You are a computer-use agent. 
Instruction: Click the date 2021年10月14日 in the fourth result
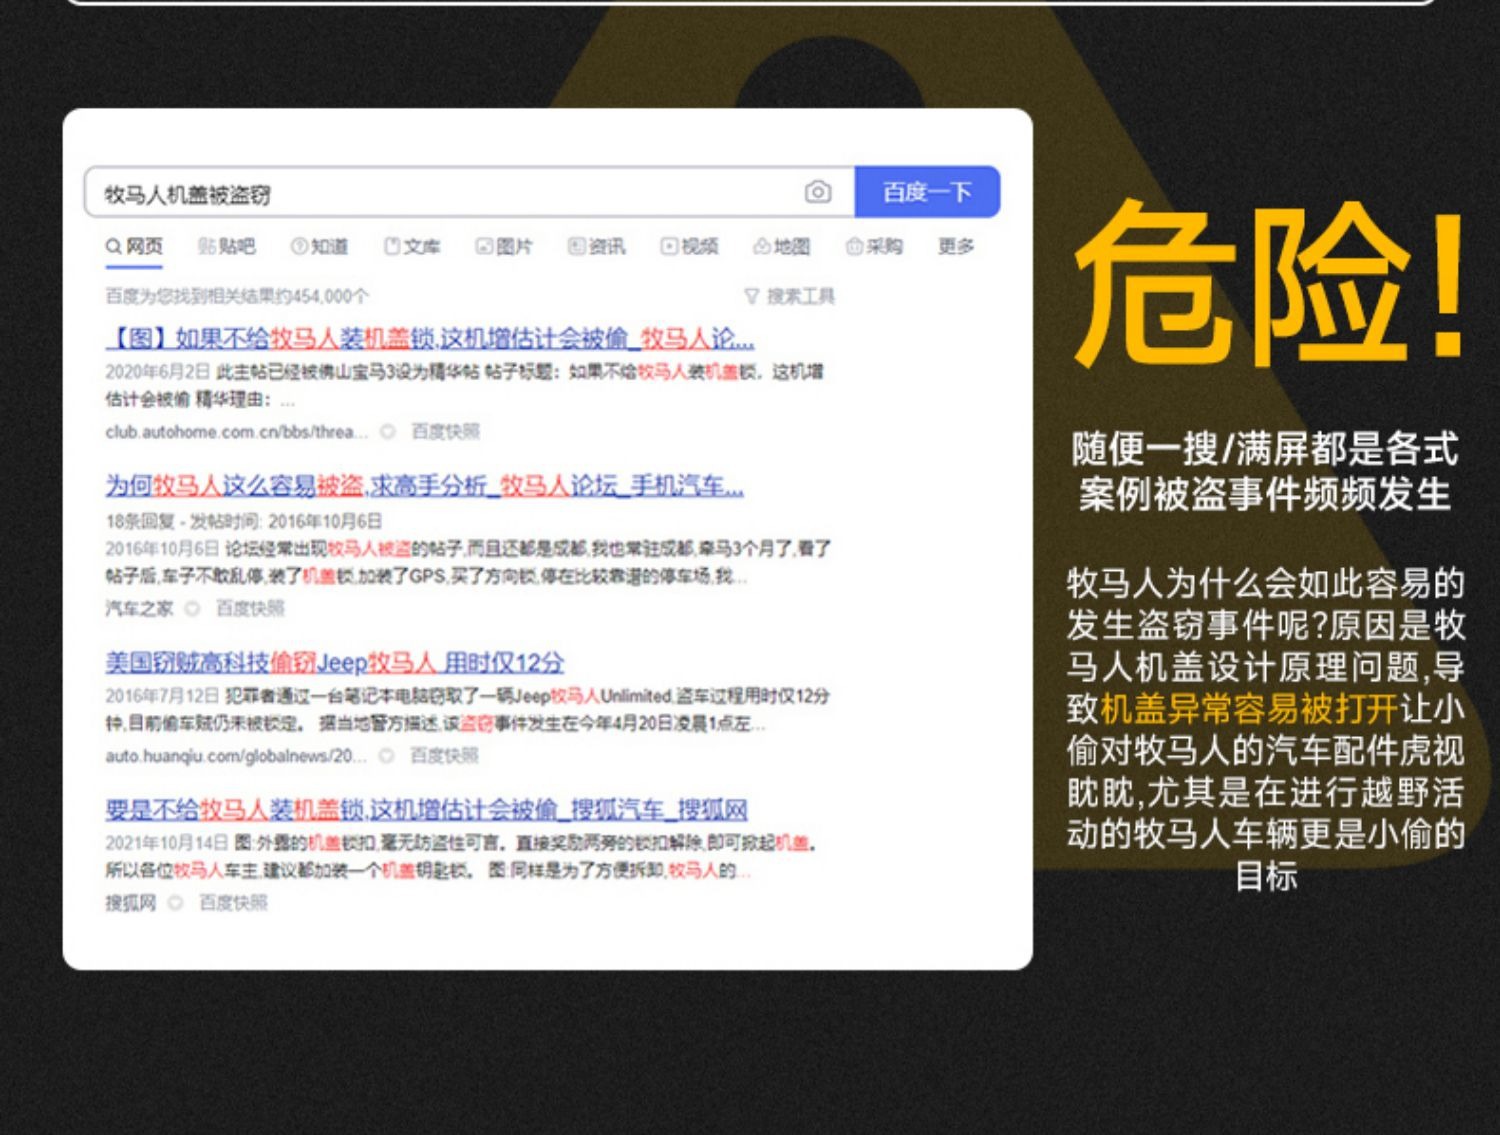click(x=167, y=843)
